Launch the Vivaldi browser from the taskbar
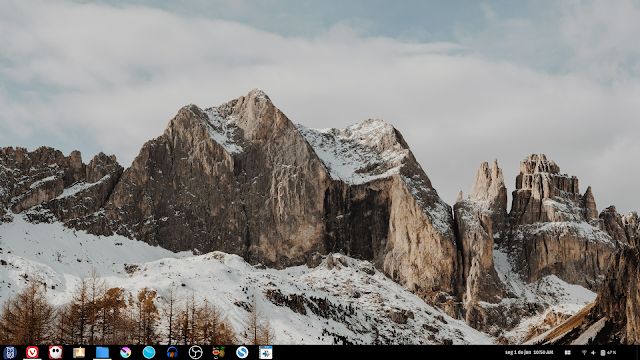The image size is (640, 360). tap(32, 352)
